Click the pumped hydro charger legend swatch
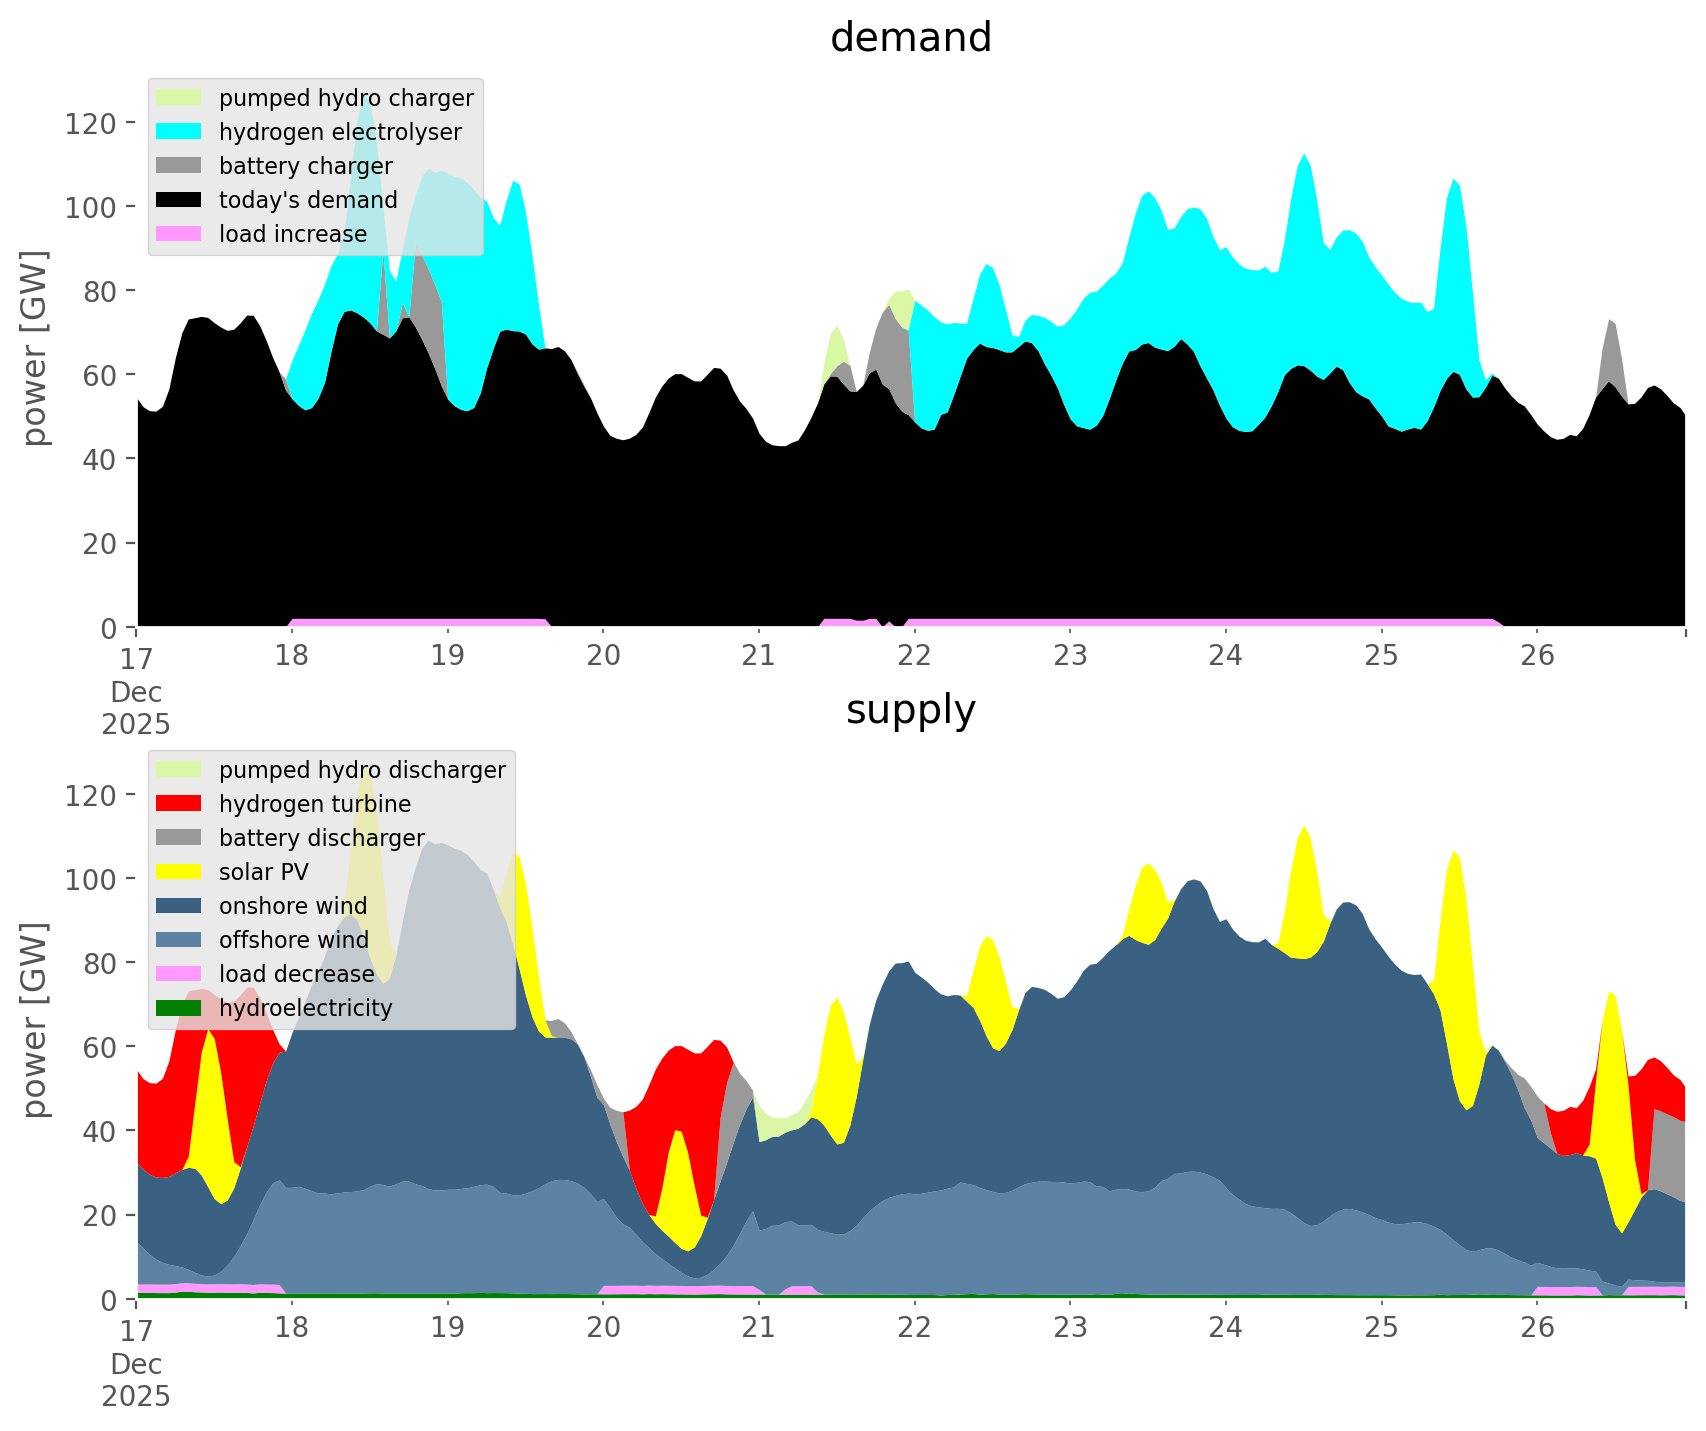Screen dimensions: 1706x1431 pyautogui.click(x=179, y=98)
